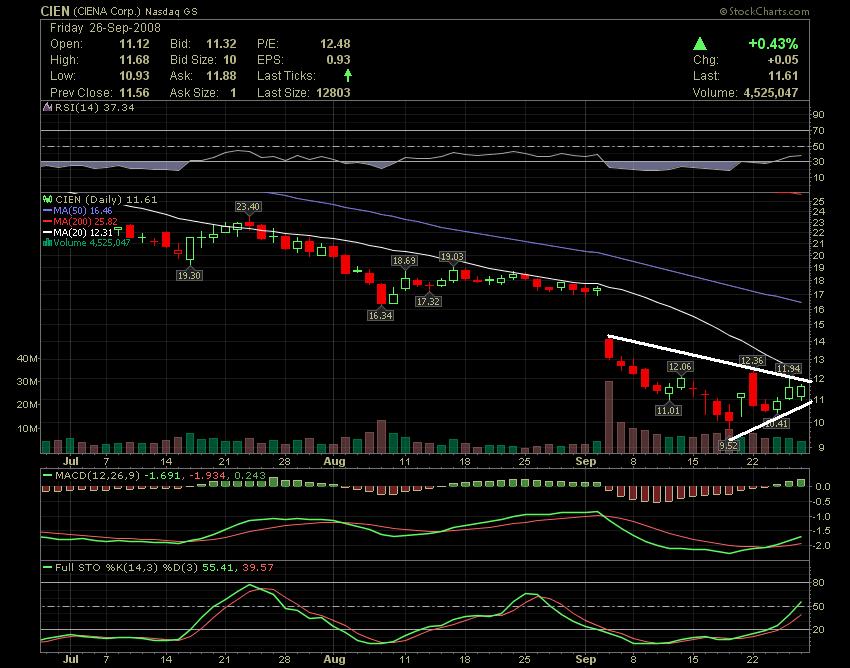Click the header Volume value 4,525,047
Screen dimensions: 850x668
coord(771,93)
